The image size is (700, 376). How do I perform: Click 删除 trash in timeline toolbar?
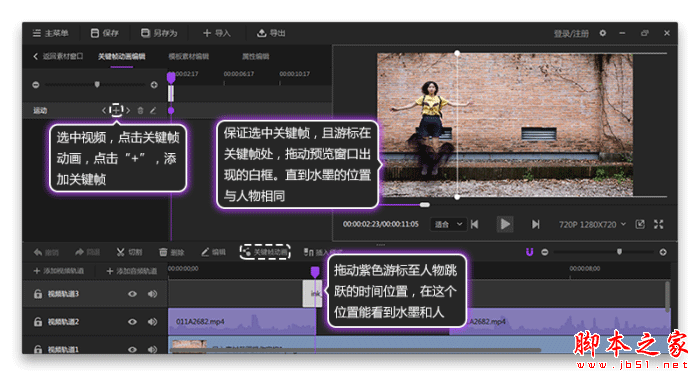[171, 252]
